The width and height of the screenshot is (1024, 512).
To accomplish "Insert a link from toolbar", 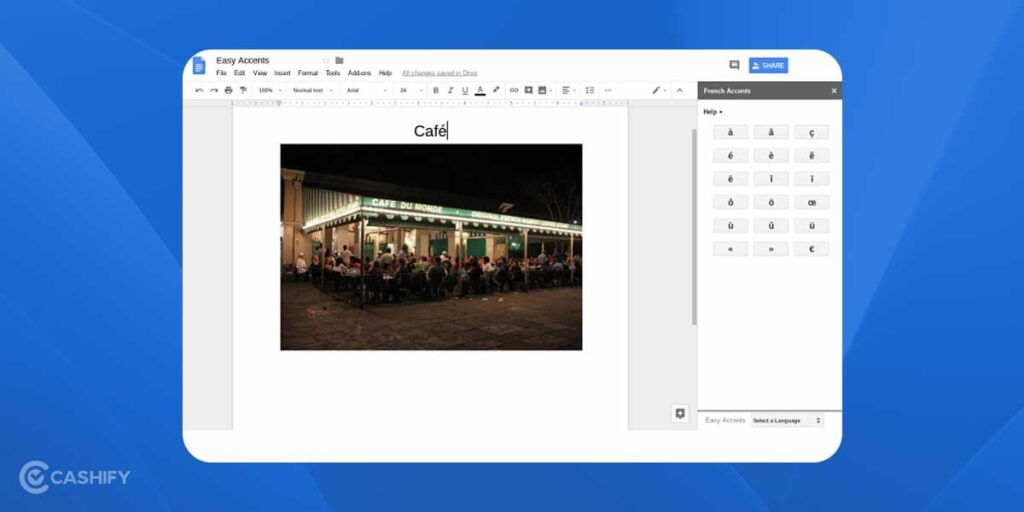I will 514,90.
